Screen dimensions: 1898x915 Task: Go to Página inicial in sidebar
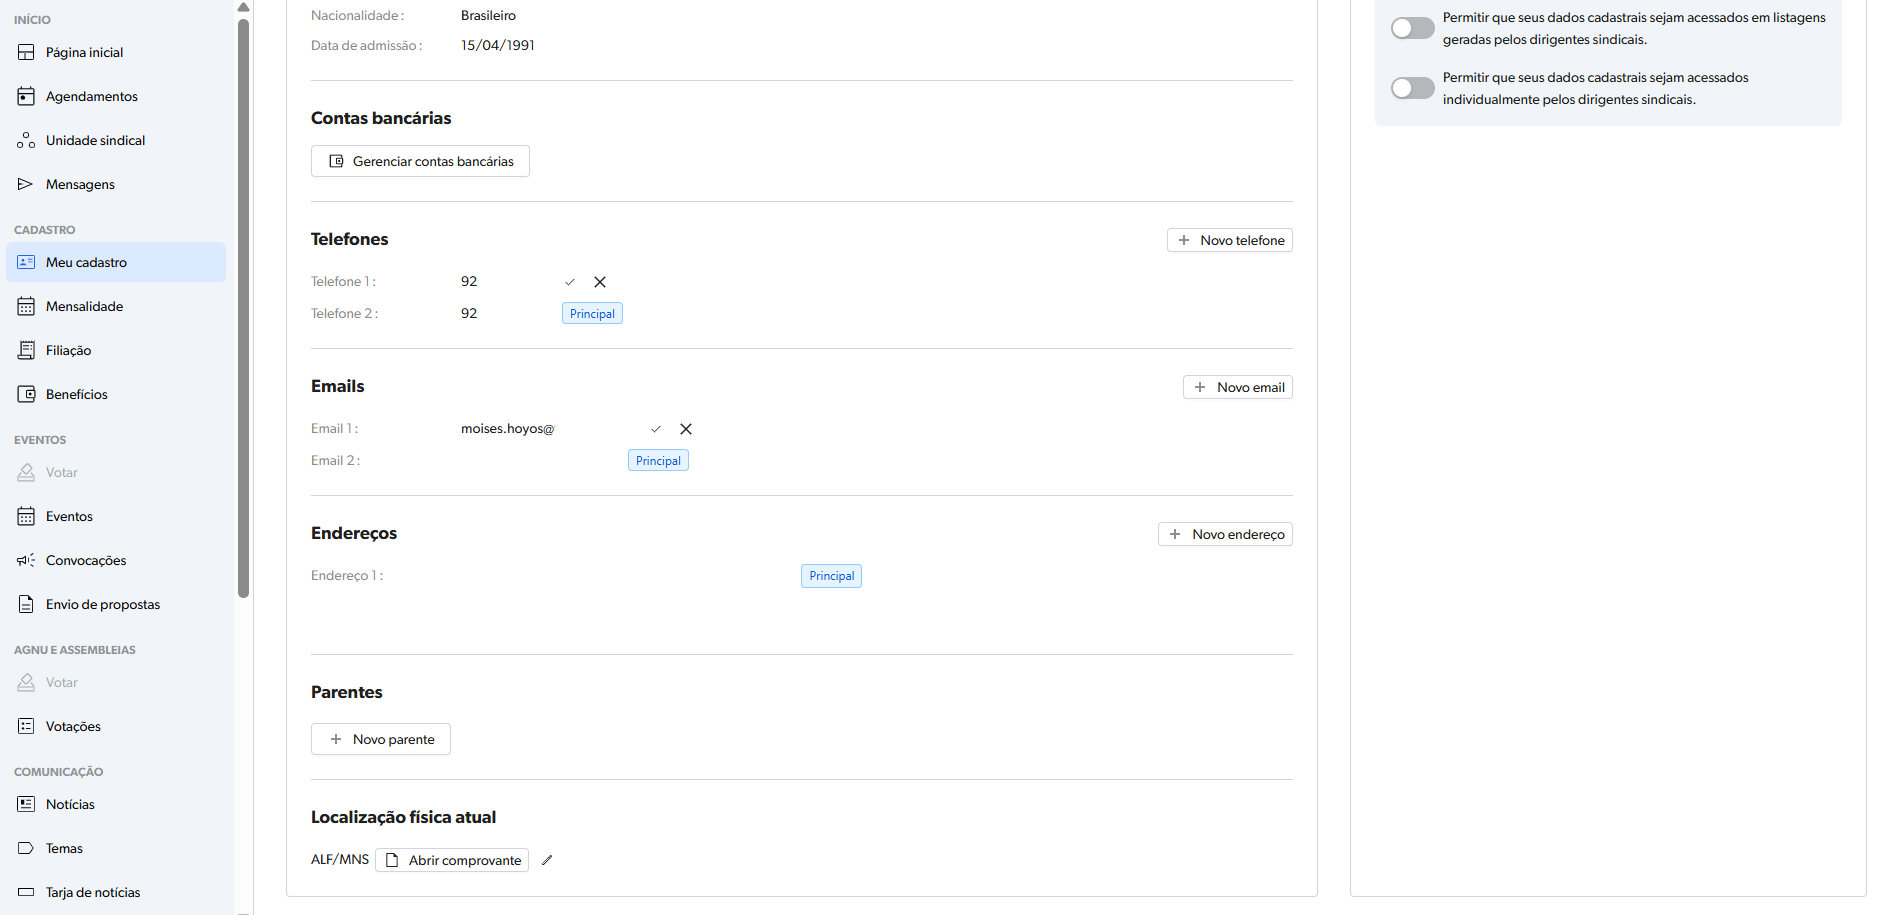pyautogui.click(x=85, y=53)
